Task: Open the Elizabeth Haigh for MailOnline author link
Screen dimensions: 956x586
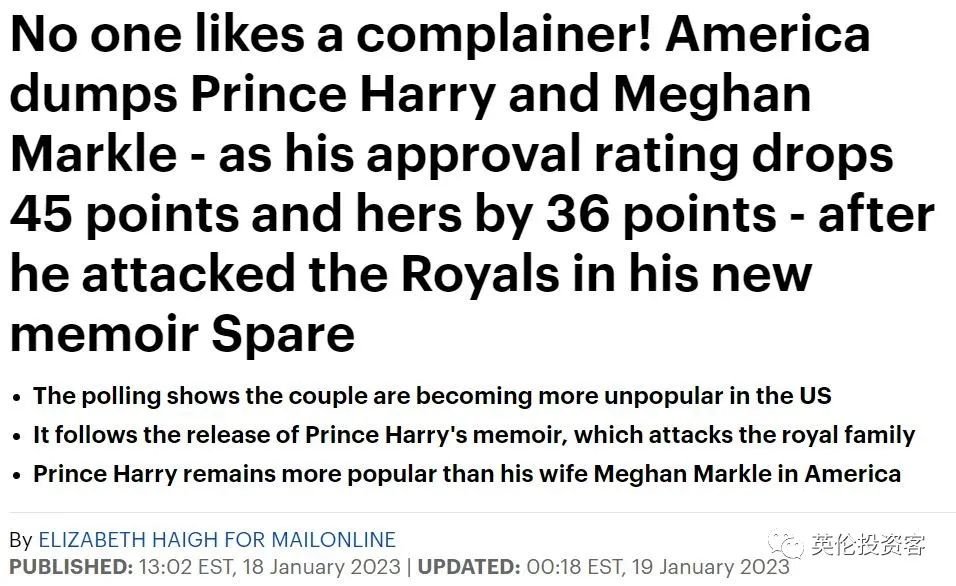Action: click(217, 540)
